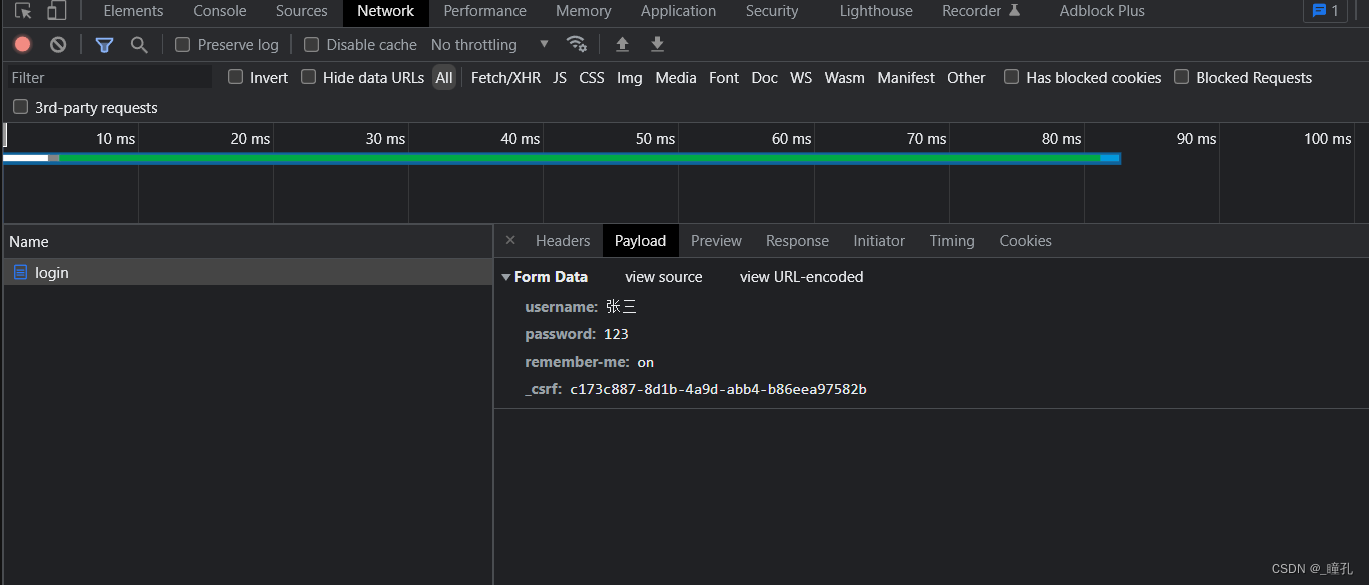Image resolution: width=1369 pixels, height=585 pixels.
Task: Filter requests by Doc
Action: tap(765, 77)
